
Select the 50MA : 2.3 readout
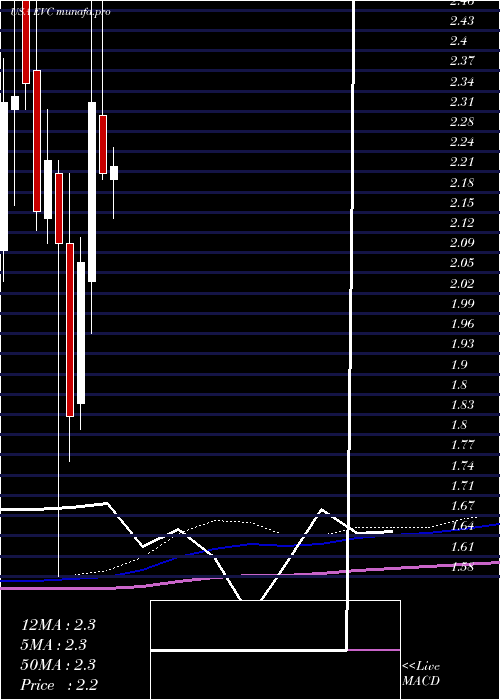[58, 665]
